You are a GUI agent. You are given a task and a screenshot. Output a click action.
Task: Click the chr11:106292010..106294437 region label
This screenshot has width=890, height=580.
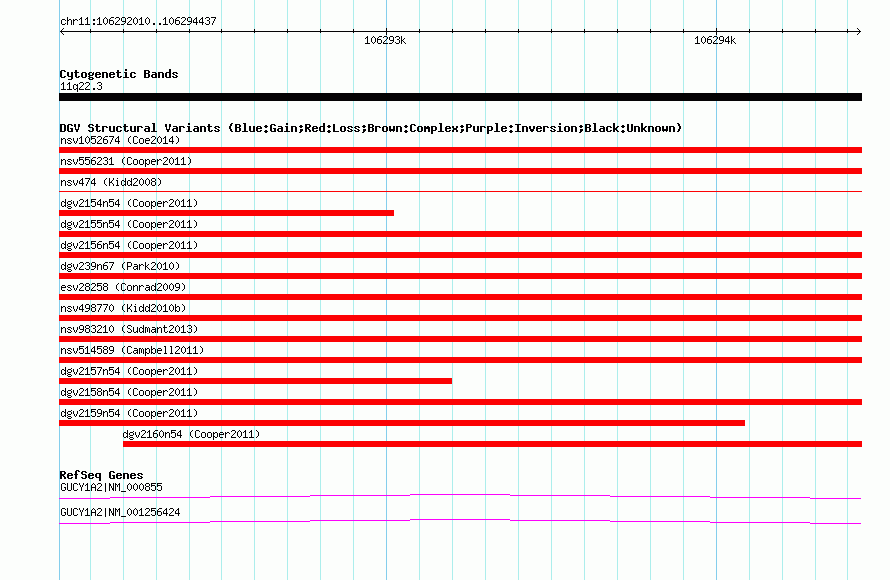[138, 22]
